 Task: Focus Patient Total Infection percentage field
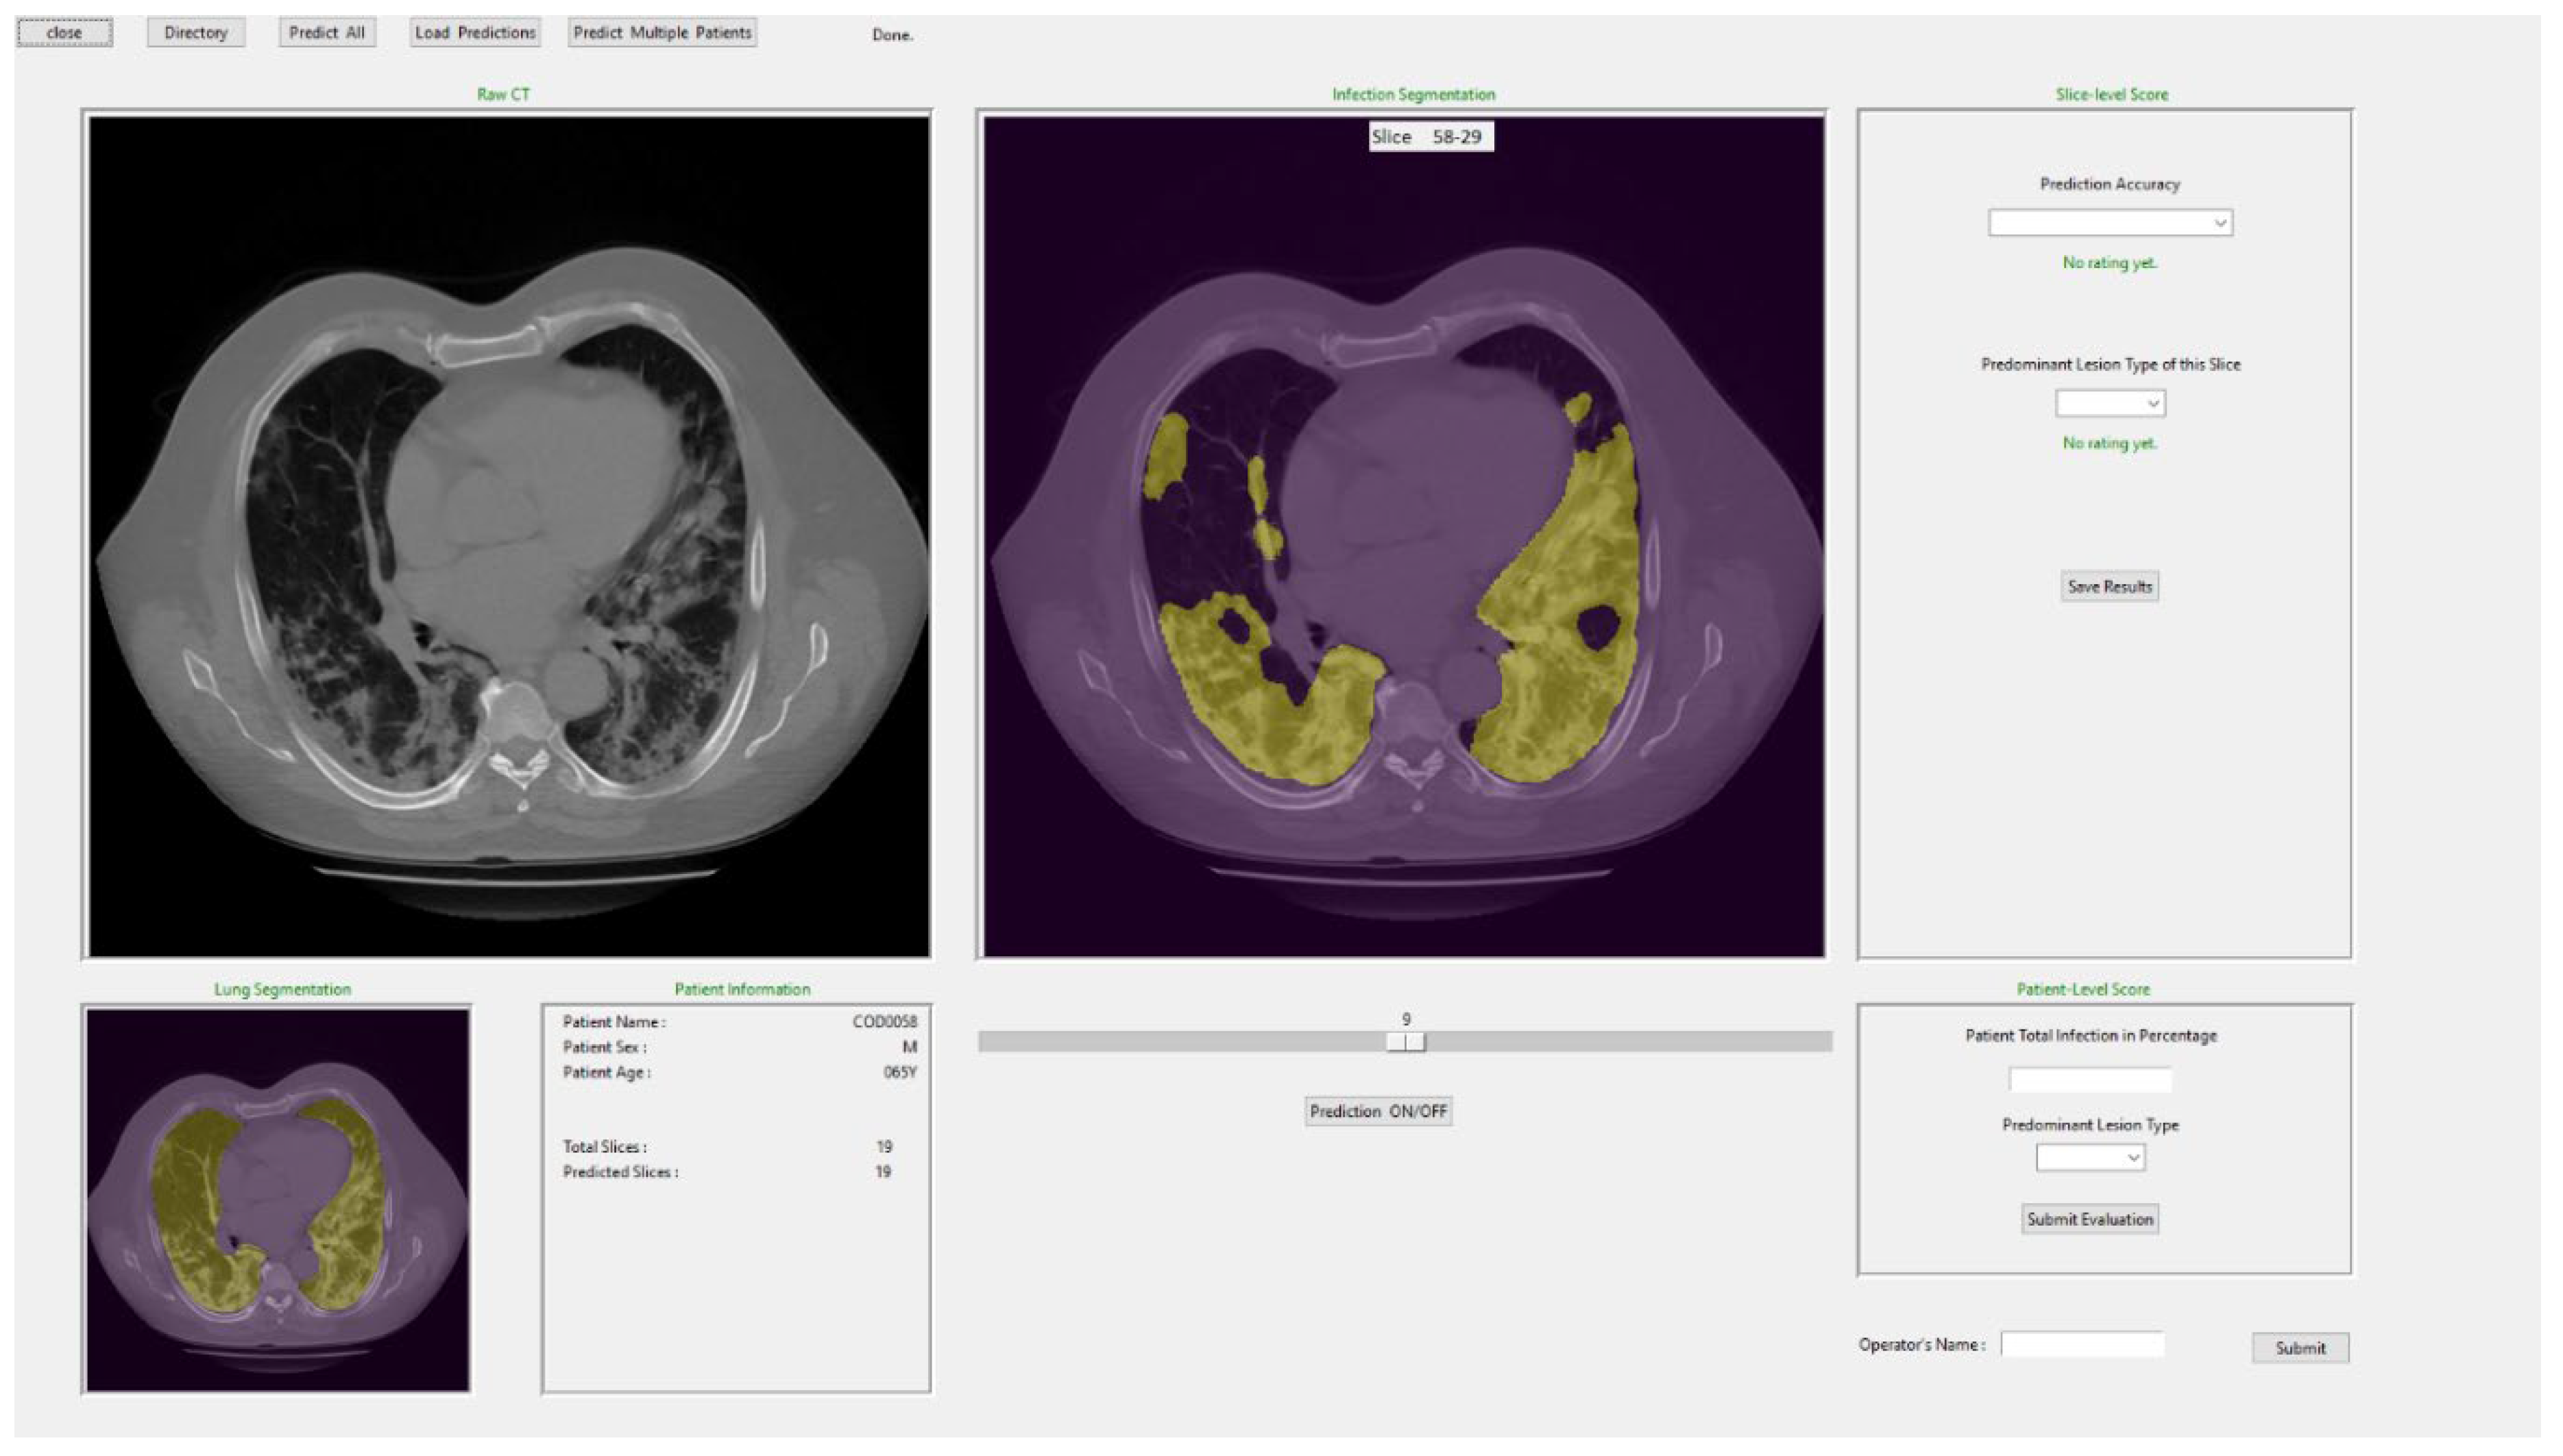(x=2089, y=1080)
